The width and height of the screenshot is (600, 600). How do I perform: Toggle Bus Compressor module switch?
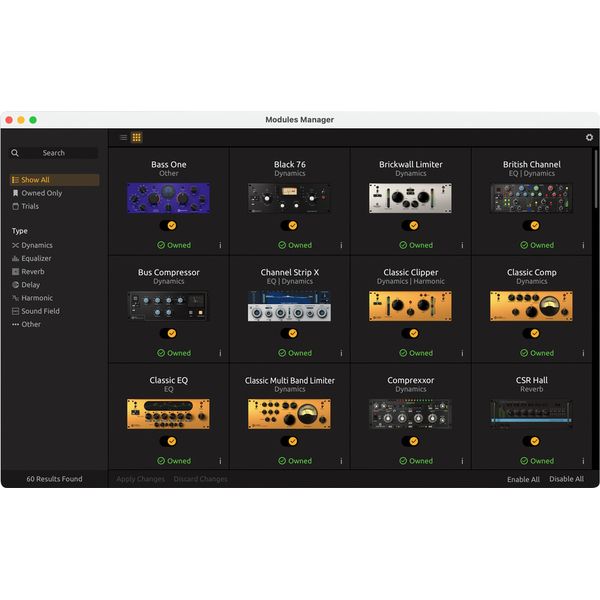[x=168, y=333]
